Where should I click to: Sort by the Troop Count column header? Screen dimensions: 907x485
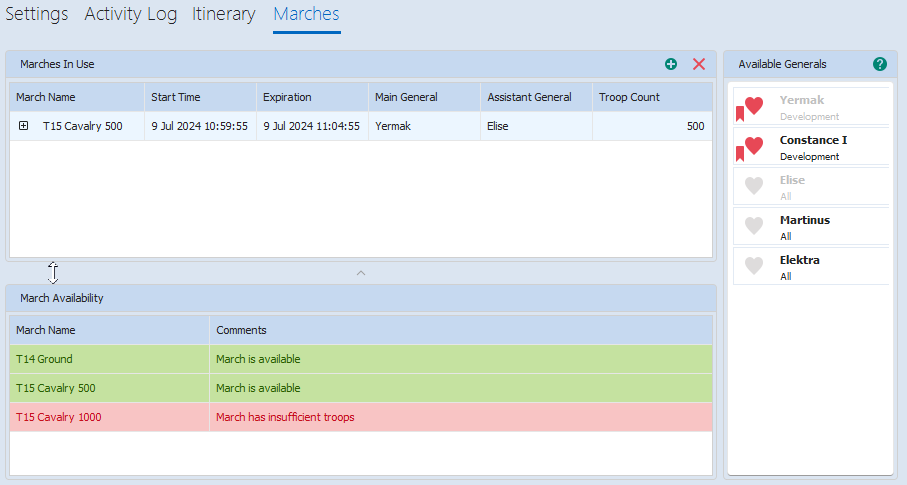[x=629, y=97]
